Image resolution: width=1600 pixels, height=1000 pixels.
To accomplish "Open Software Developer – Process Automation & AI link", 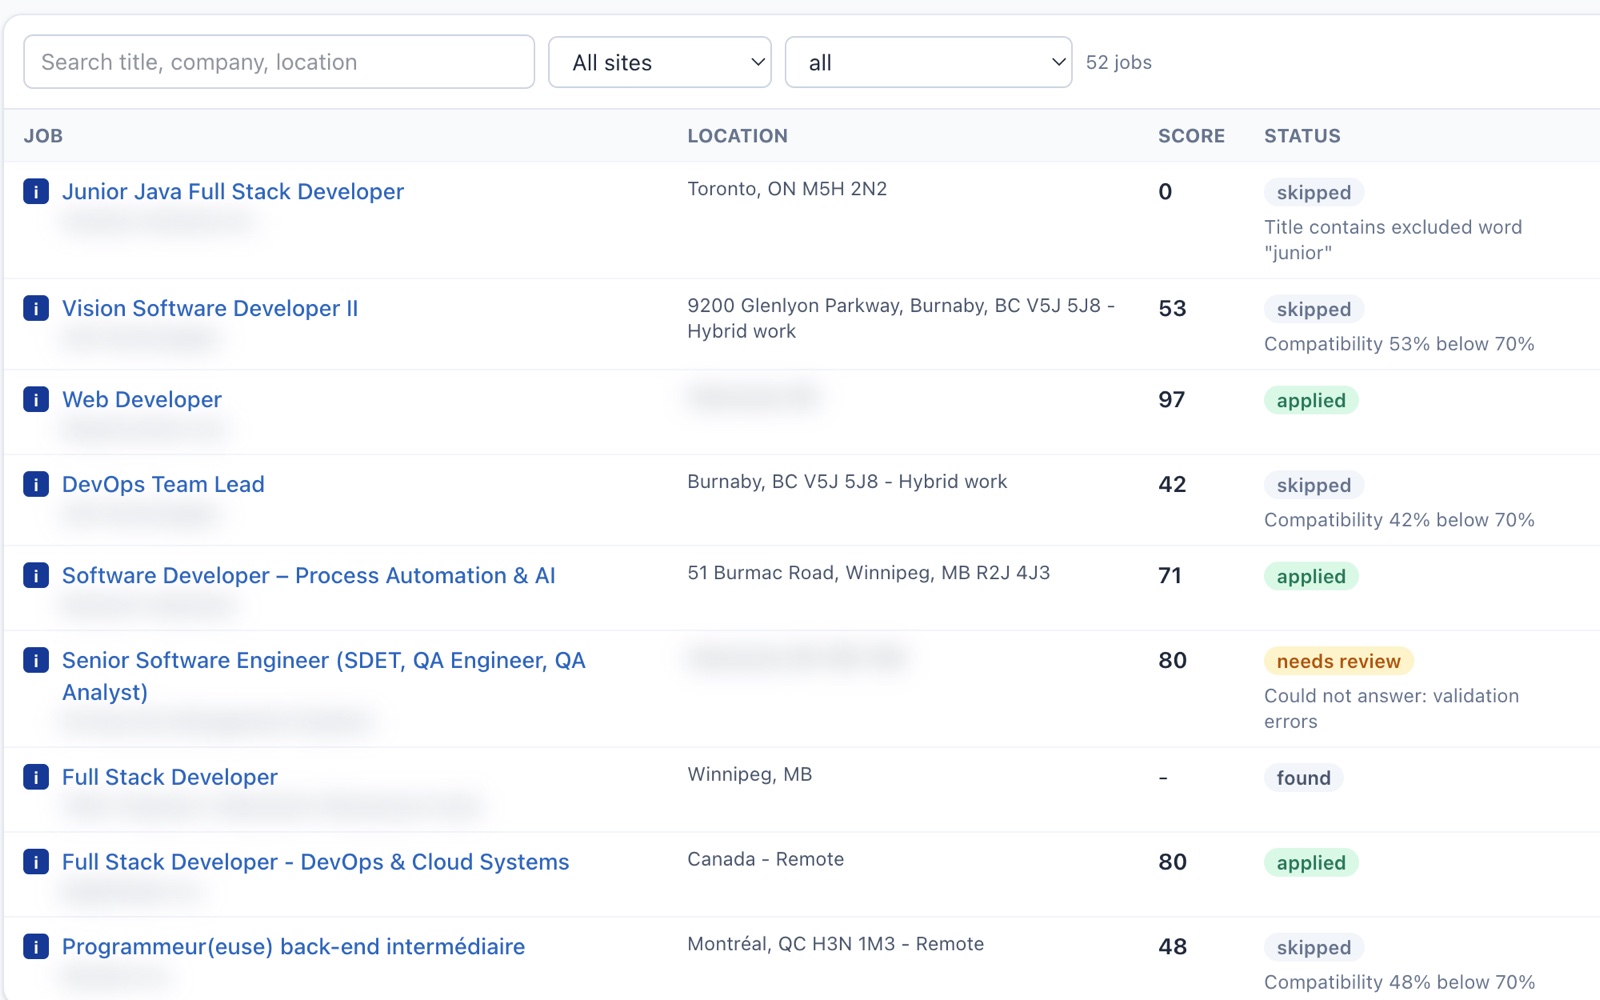I will pyautogui.click(x=309, y=575).
